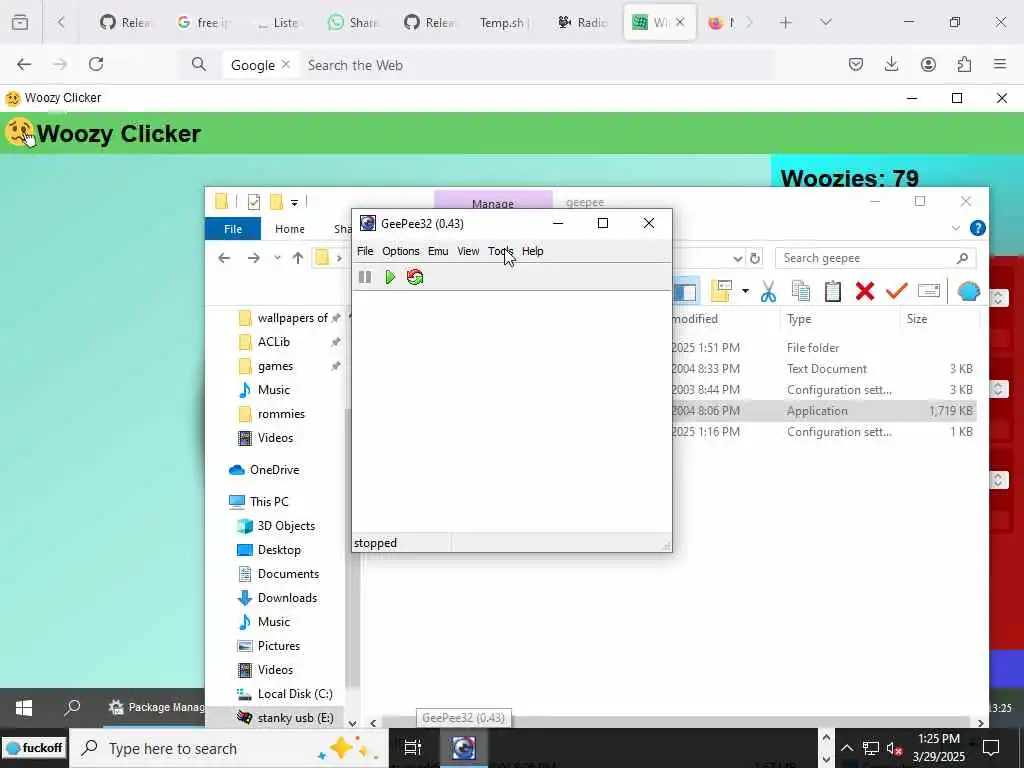Pause emulation in GeePee32 toolbar

(365, 278)
